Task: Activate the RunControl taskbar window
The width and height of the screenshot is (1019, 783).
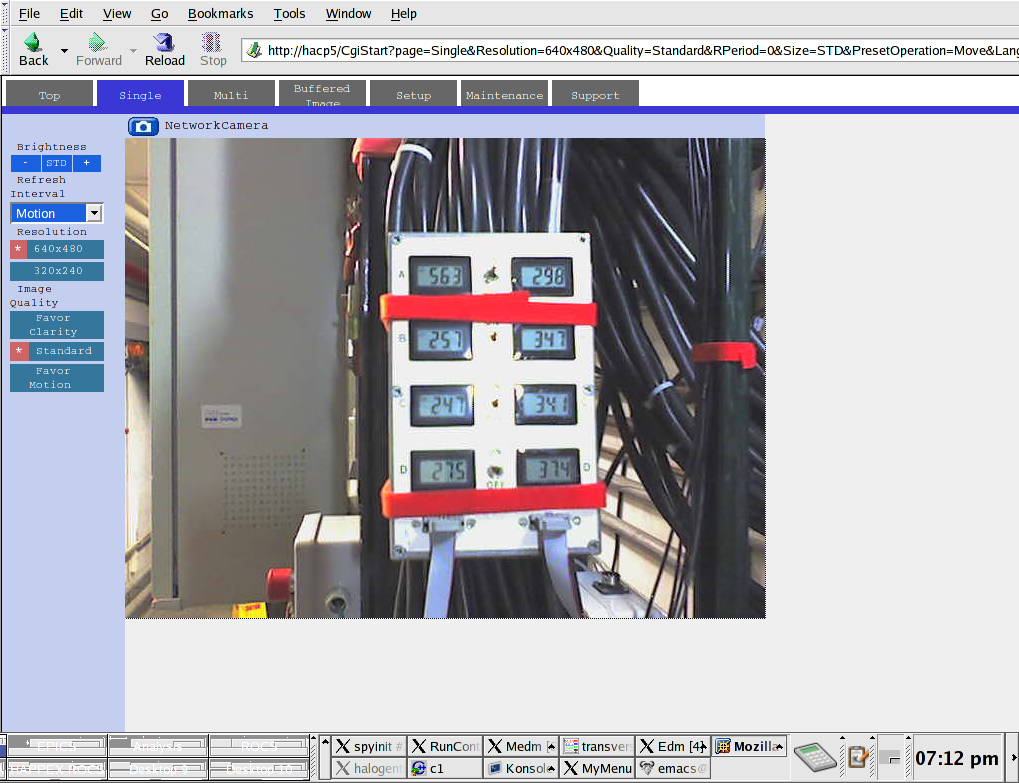Action: pyautogui.click(x=446, y=747)
